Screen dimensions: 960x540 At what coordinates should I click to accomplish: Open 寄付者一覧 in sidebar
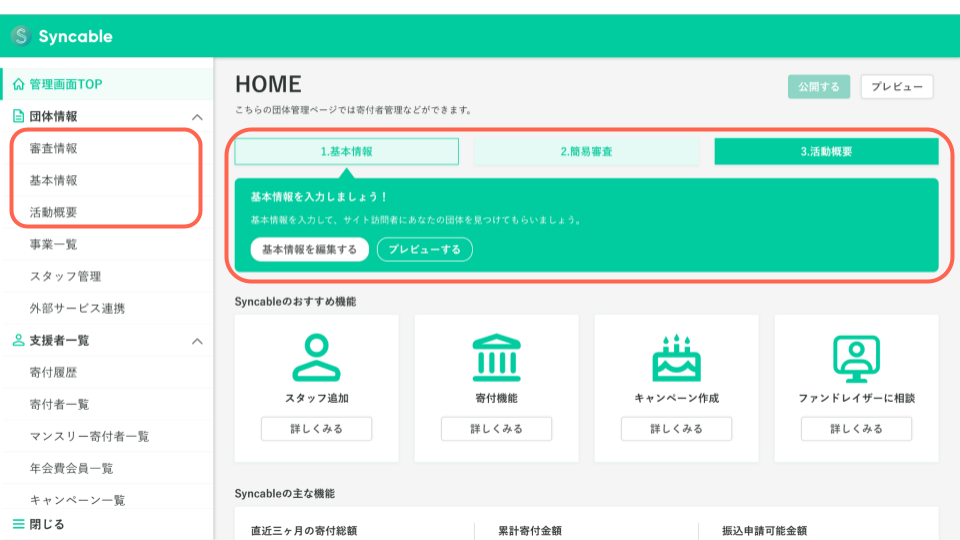[107, 404]
